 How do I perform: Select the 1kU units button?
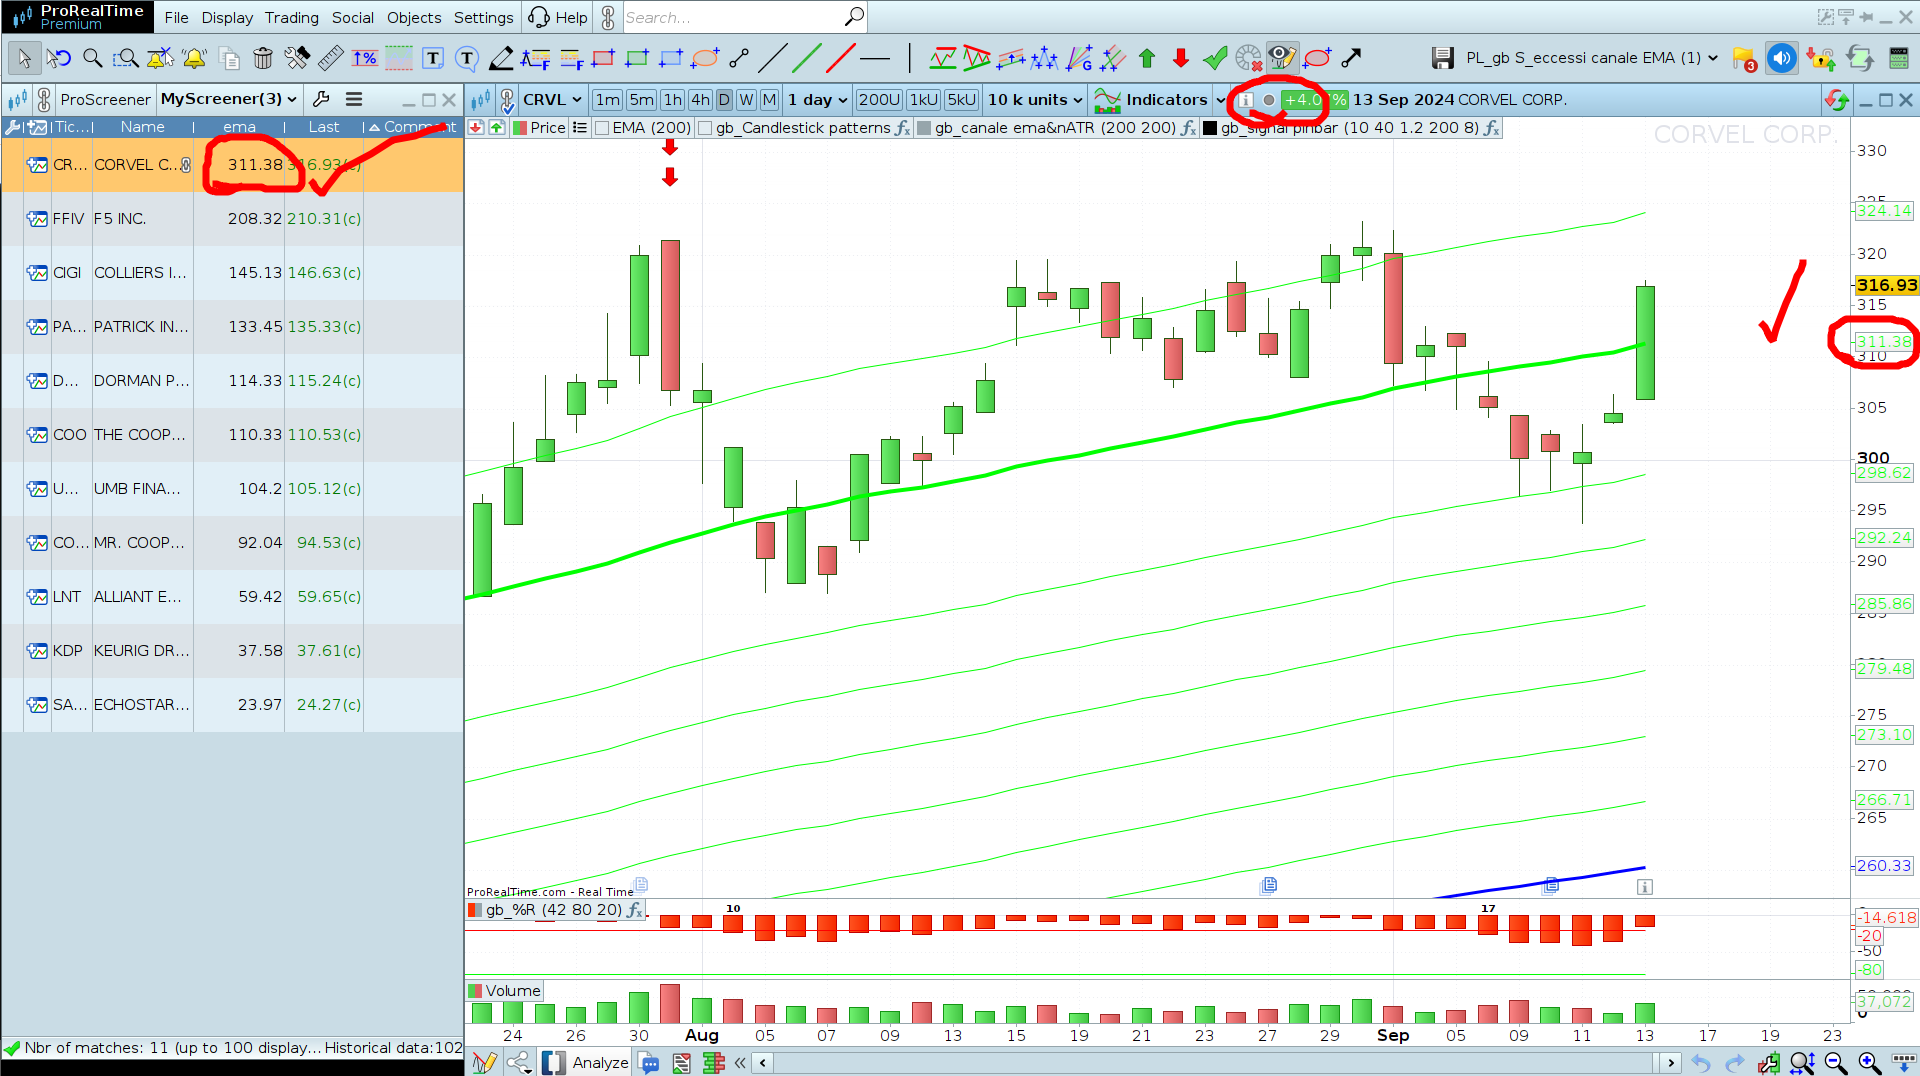tap(923, 100)
